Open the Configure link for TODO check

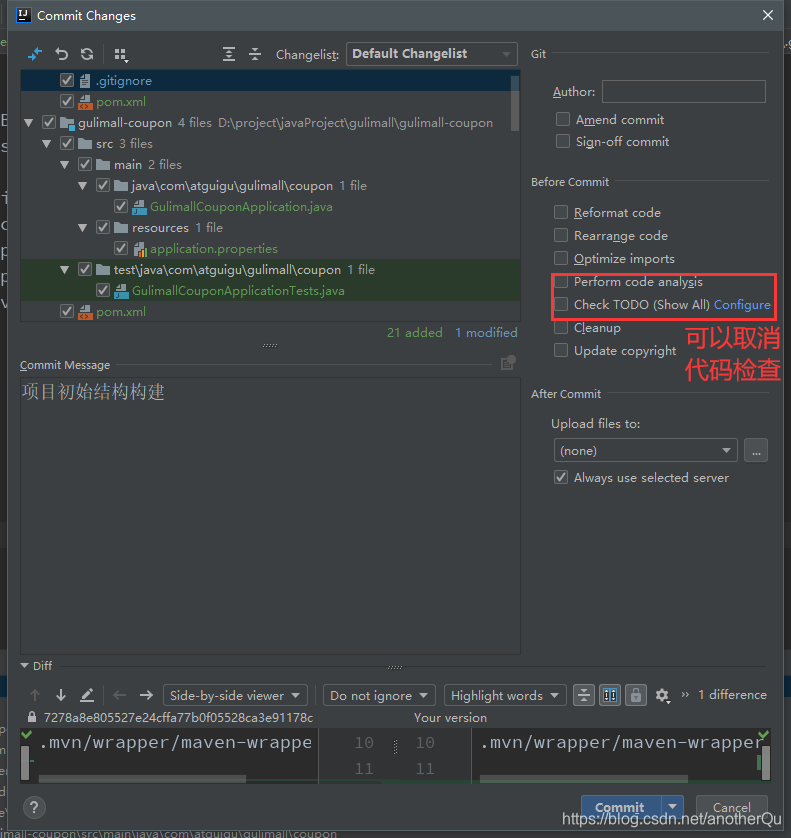[x=742, y=305]
